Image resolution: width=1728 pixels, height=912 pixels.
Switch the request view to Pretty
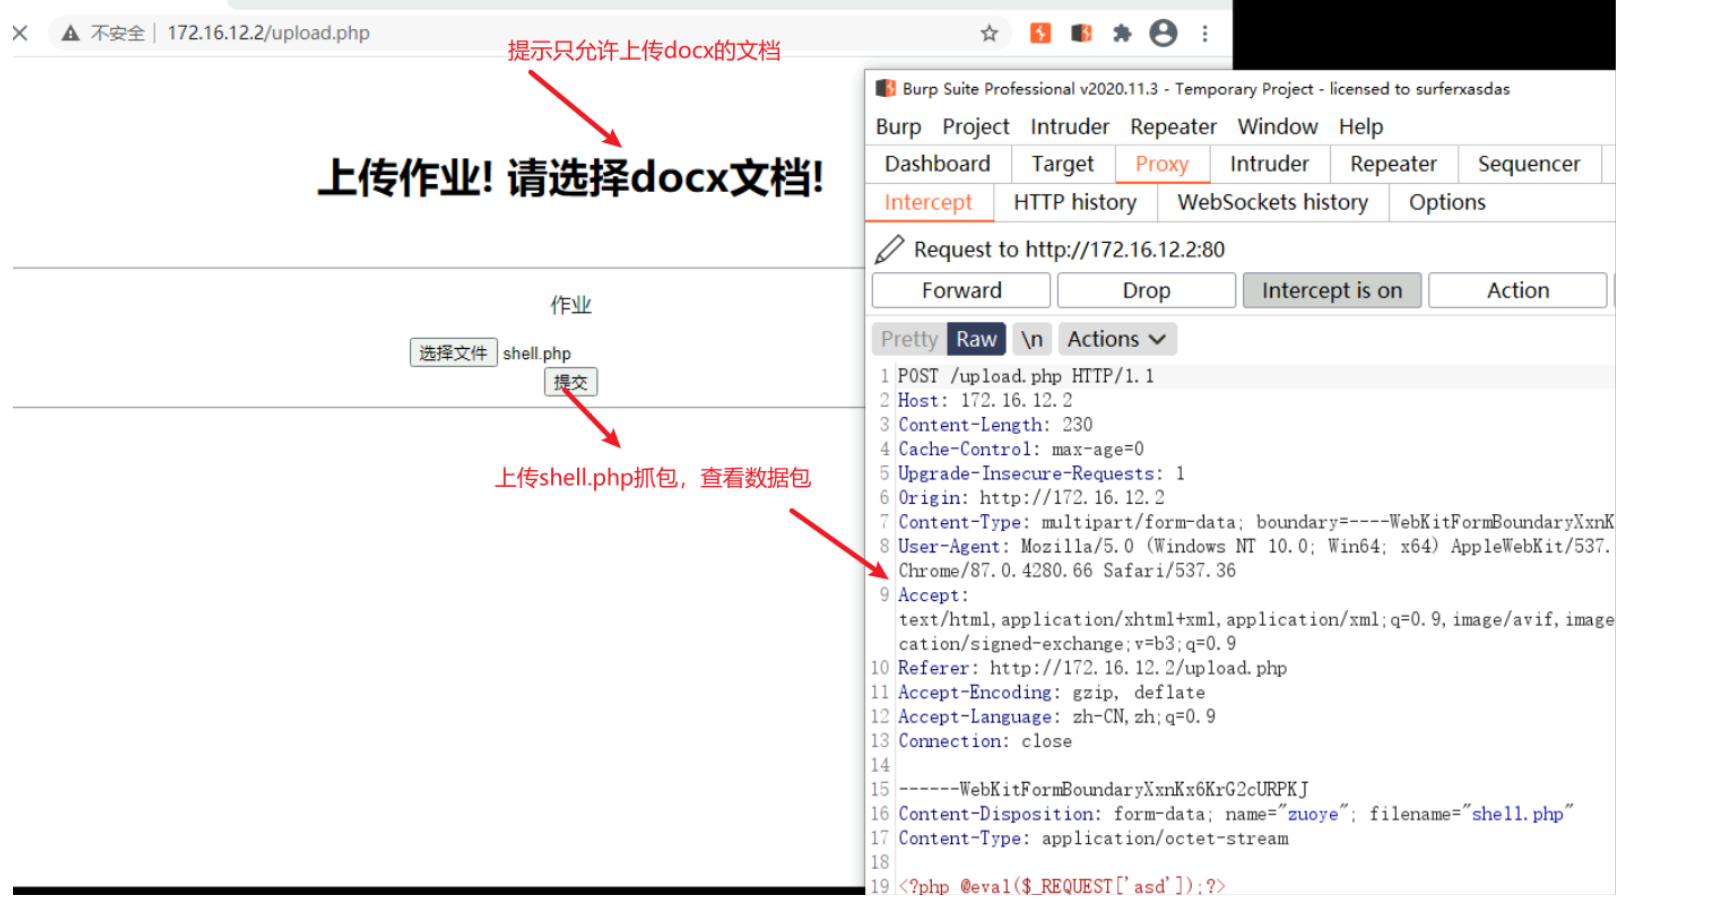pyautogui.click(x=908, y=338)
